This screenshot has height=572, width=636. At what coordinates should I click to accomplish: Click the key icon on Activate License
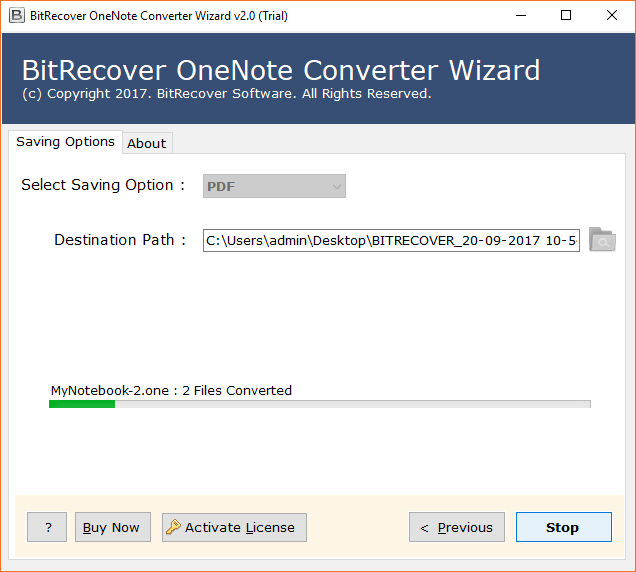[x=173, y=527]
